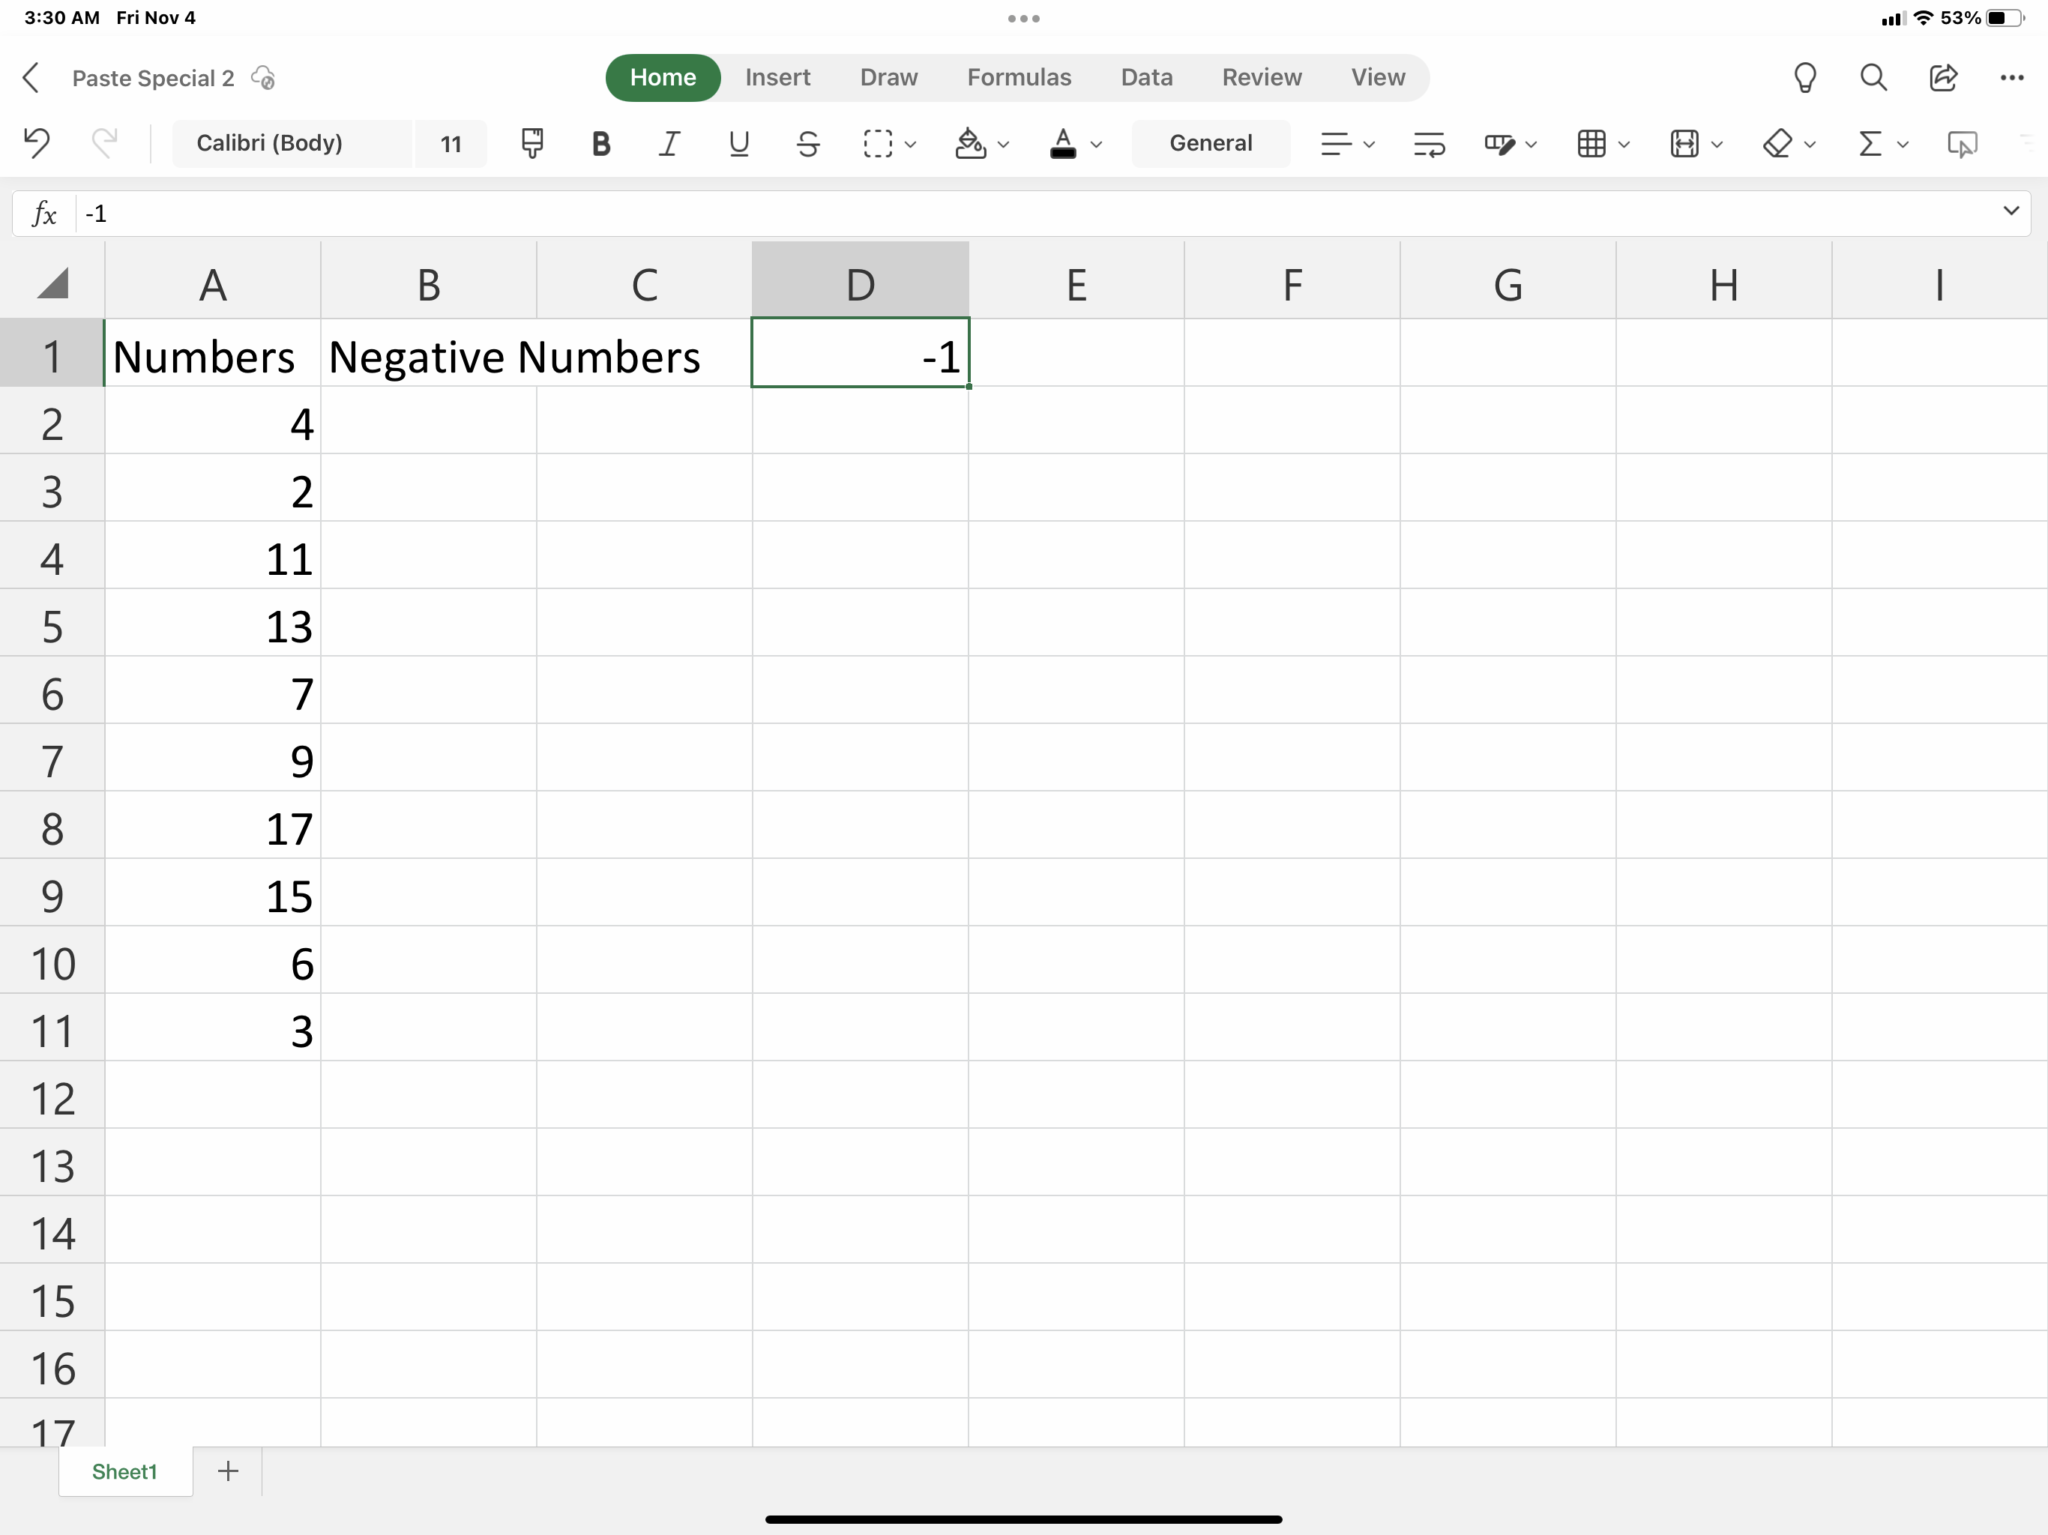Add a new sheet with plus button

point(227,1470)
